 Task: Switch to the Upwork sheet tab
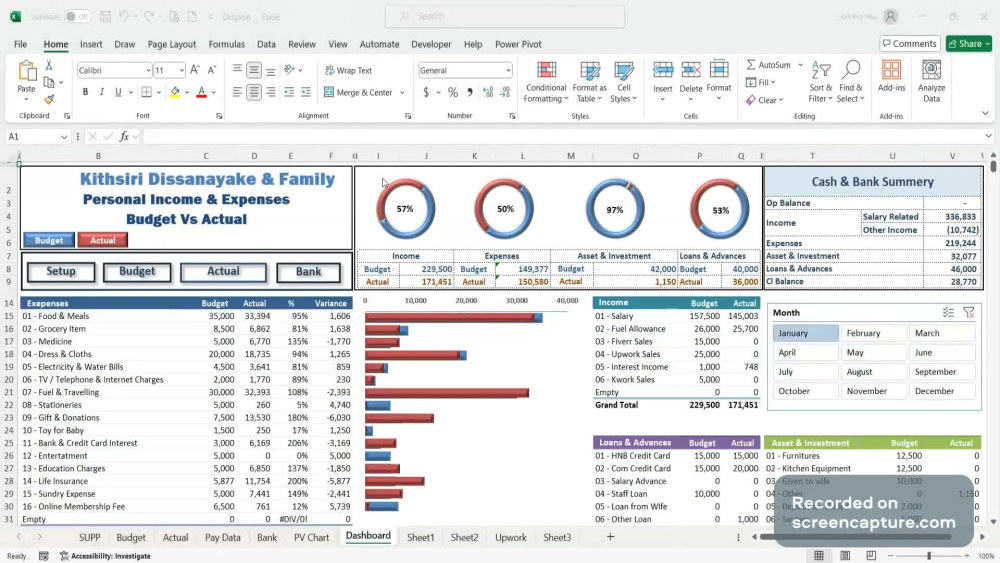(x=511, y=537)
